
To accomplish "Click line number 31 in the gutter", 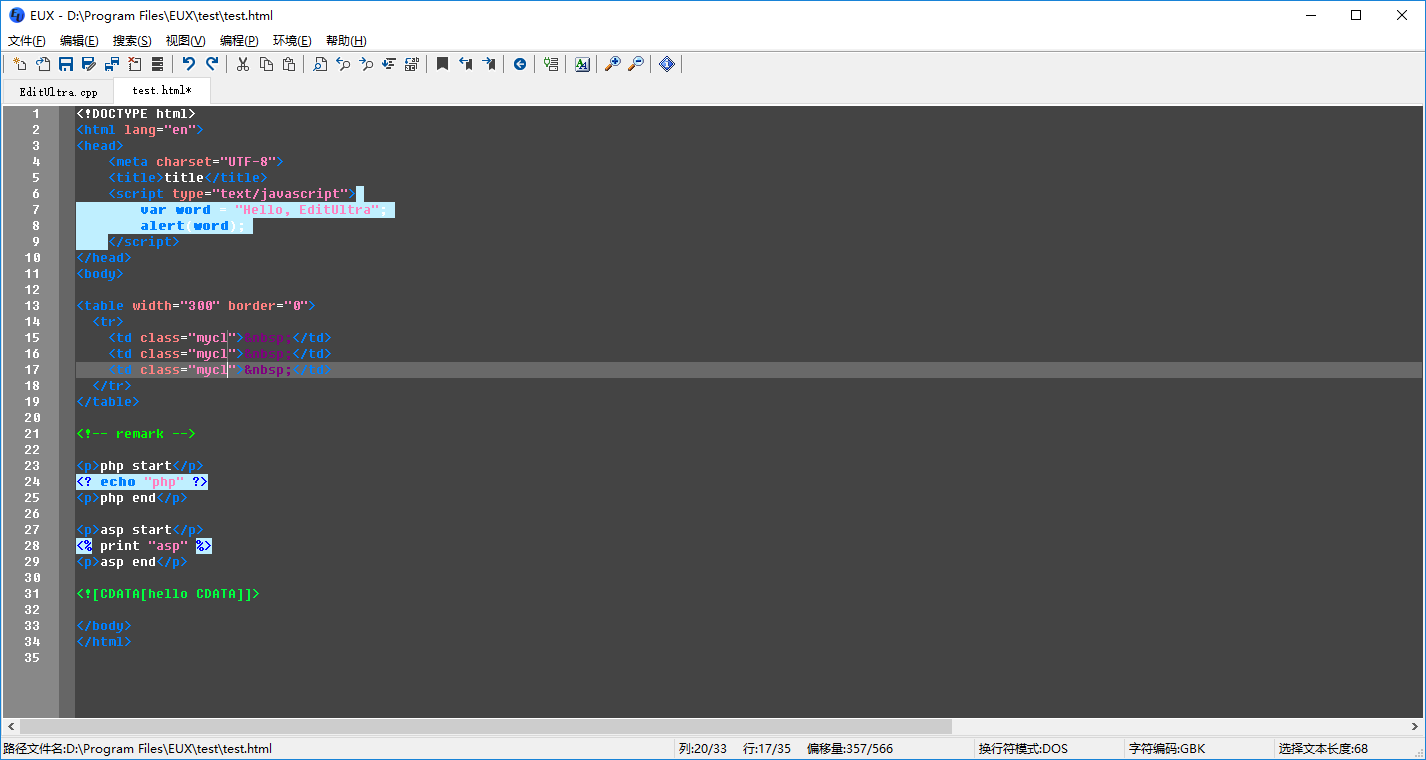I will (x=33, y=594).
